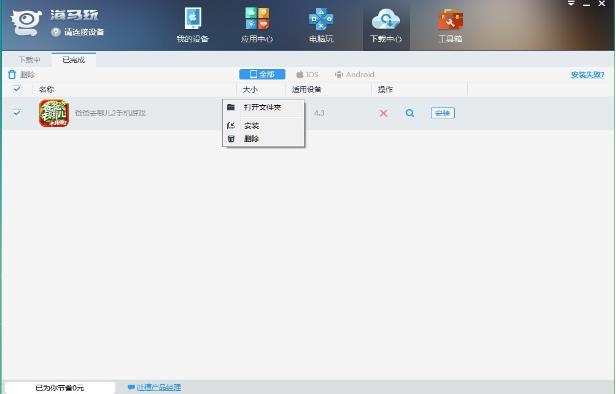616x394 pixels.
Task: Click the trash 删除 button in toolbar
Action: tap(22, 74)
